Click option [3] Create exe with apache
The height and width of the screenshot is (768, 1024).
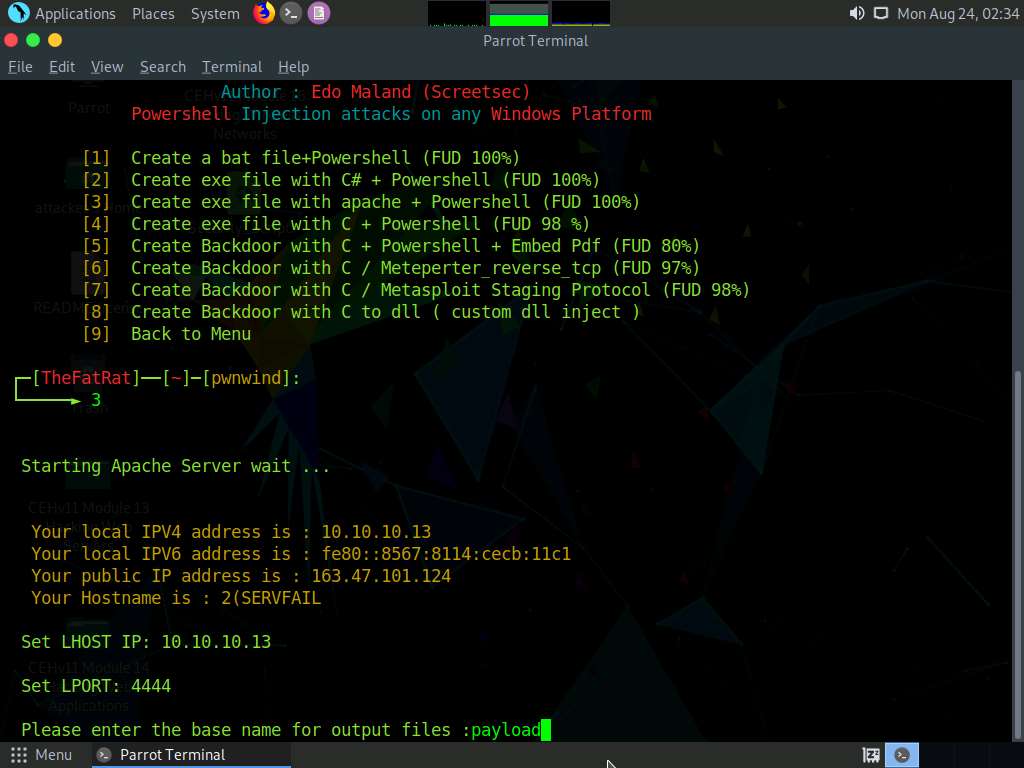(361, 202)
